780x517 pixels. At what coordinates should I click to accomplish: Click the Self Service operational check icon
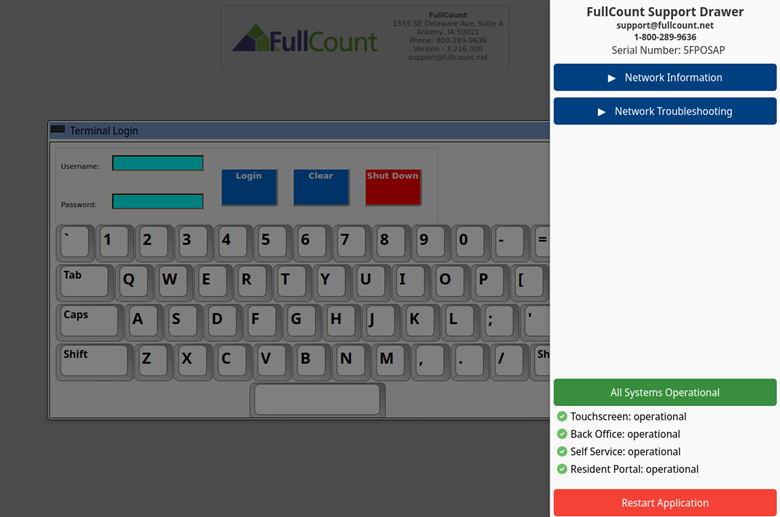(x=562, y=451)
